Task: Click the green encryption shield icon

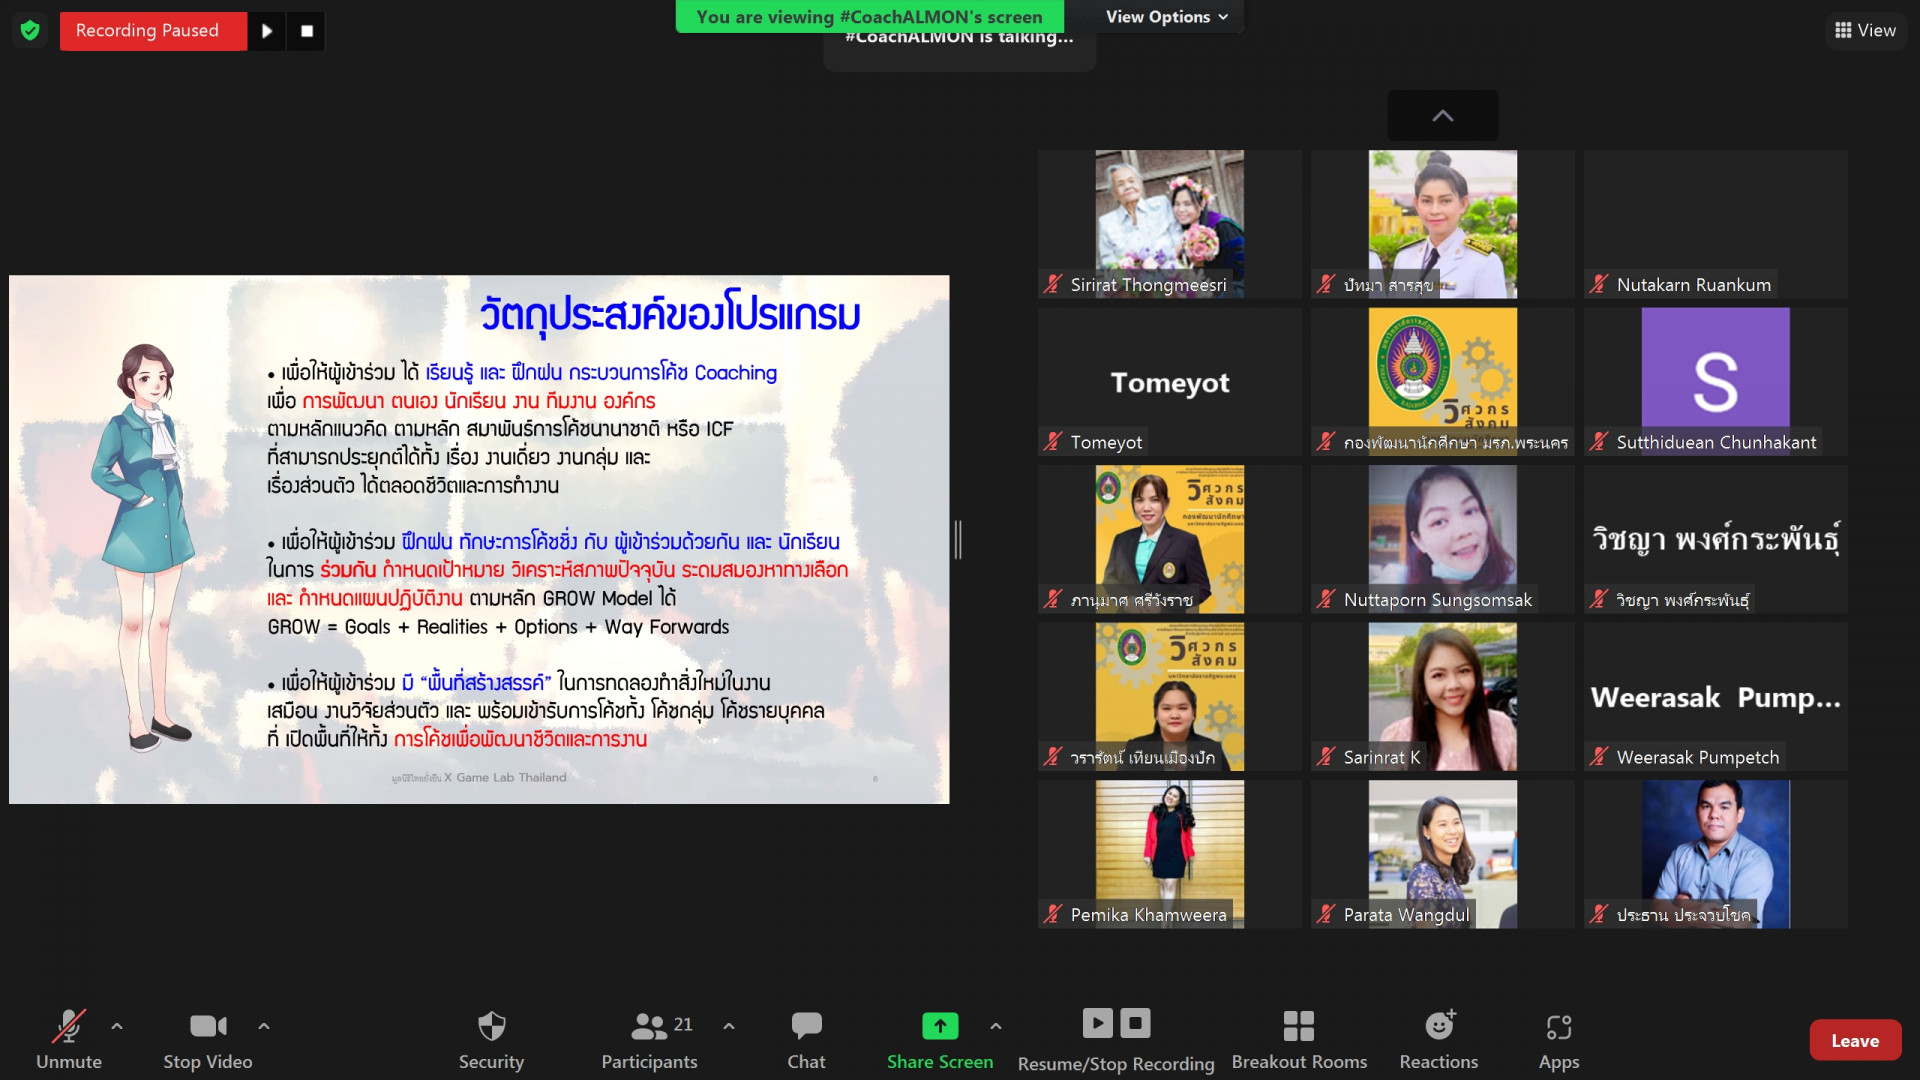Action: (x=30, y=31)
